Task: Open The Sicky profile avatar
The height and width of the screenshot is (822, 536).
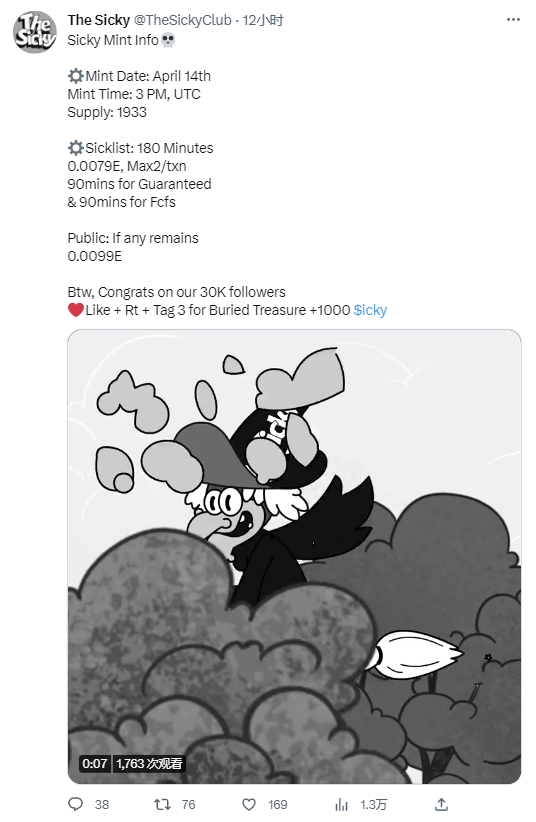Action: coord(35,32)
